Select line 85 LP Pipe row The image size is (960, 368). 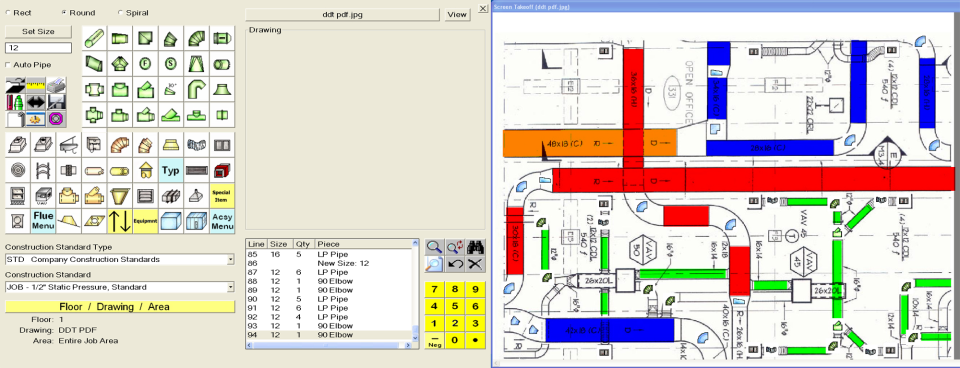tap(329, 253)
